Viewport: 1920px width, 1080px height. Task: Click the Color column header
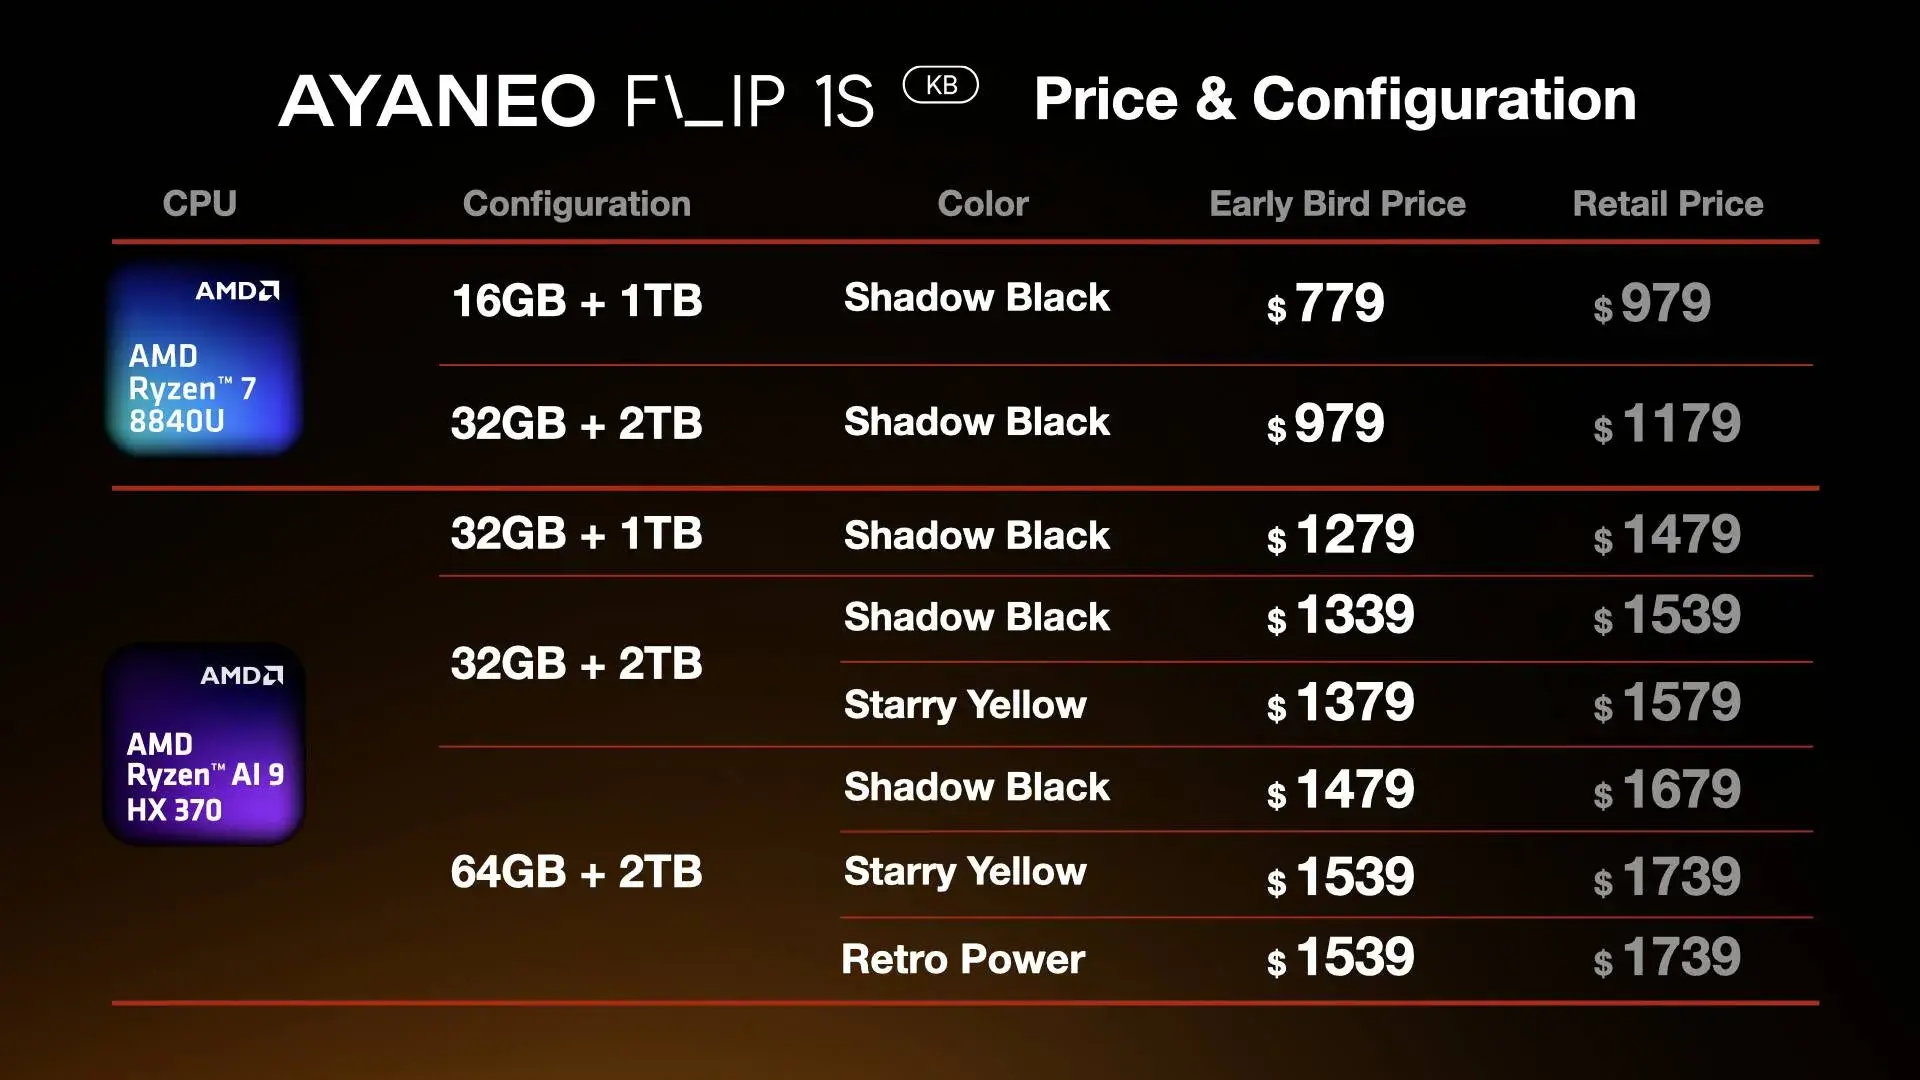983,204
